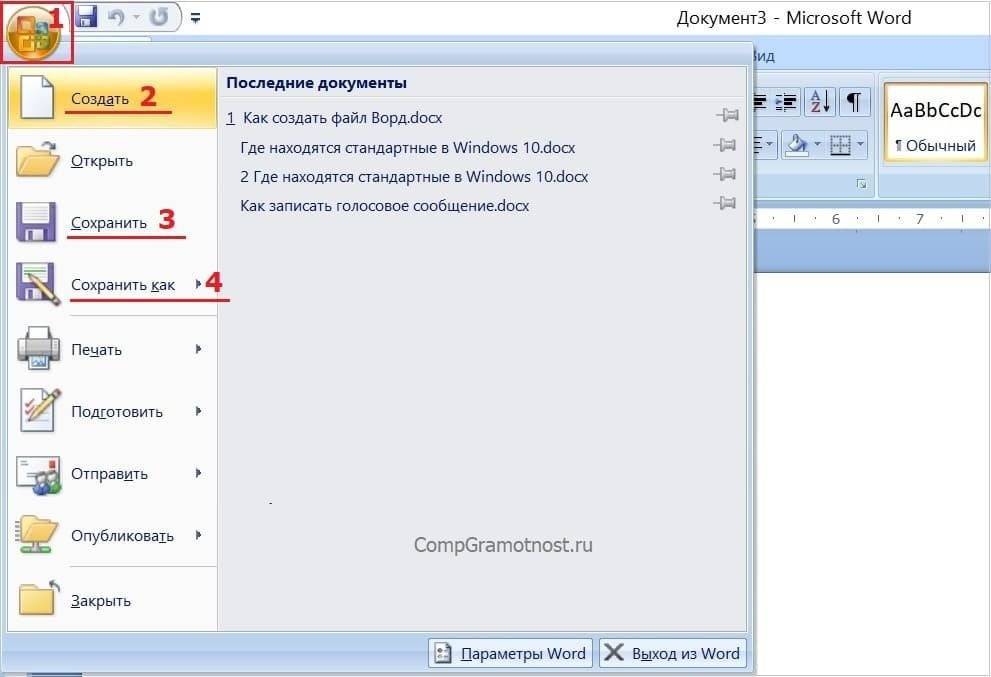The height and width of the screenshot is (677, 991).
Task: Click the alphabetical Sort icon
Action: click(x=820, y=102)
